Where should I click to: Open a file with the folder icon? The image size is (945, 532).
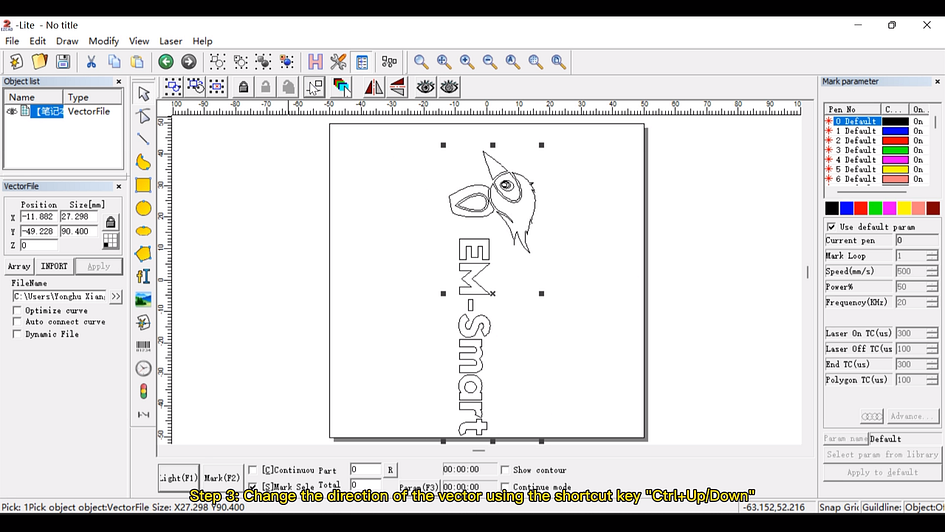[x=39, y=61]
